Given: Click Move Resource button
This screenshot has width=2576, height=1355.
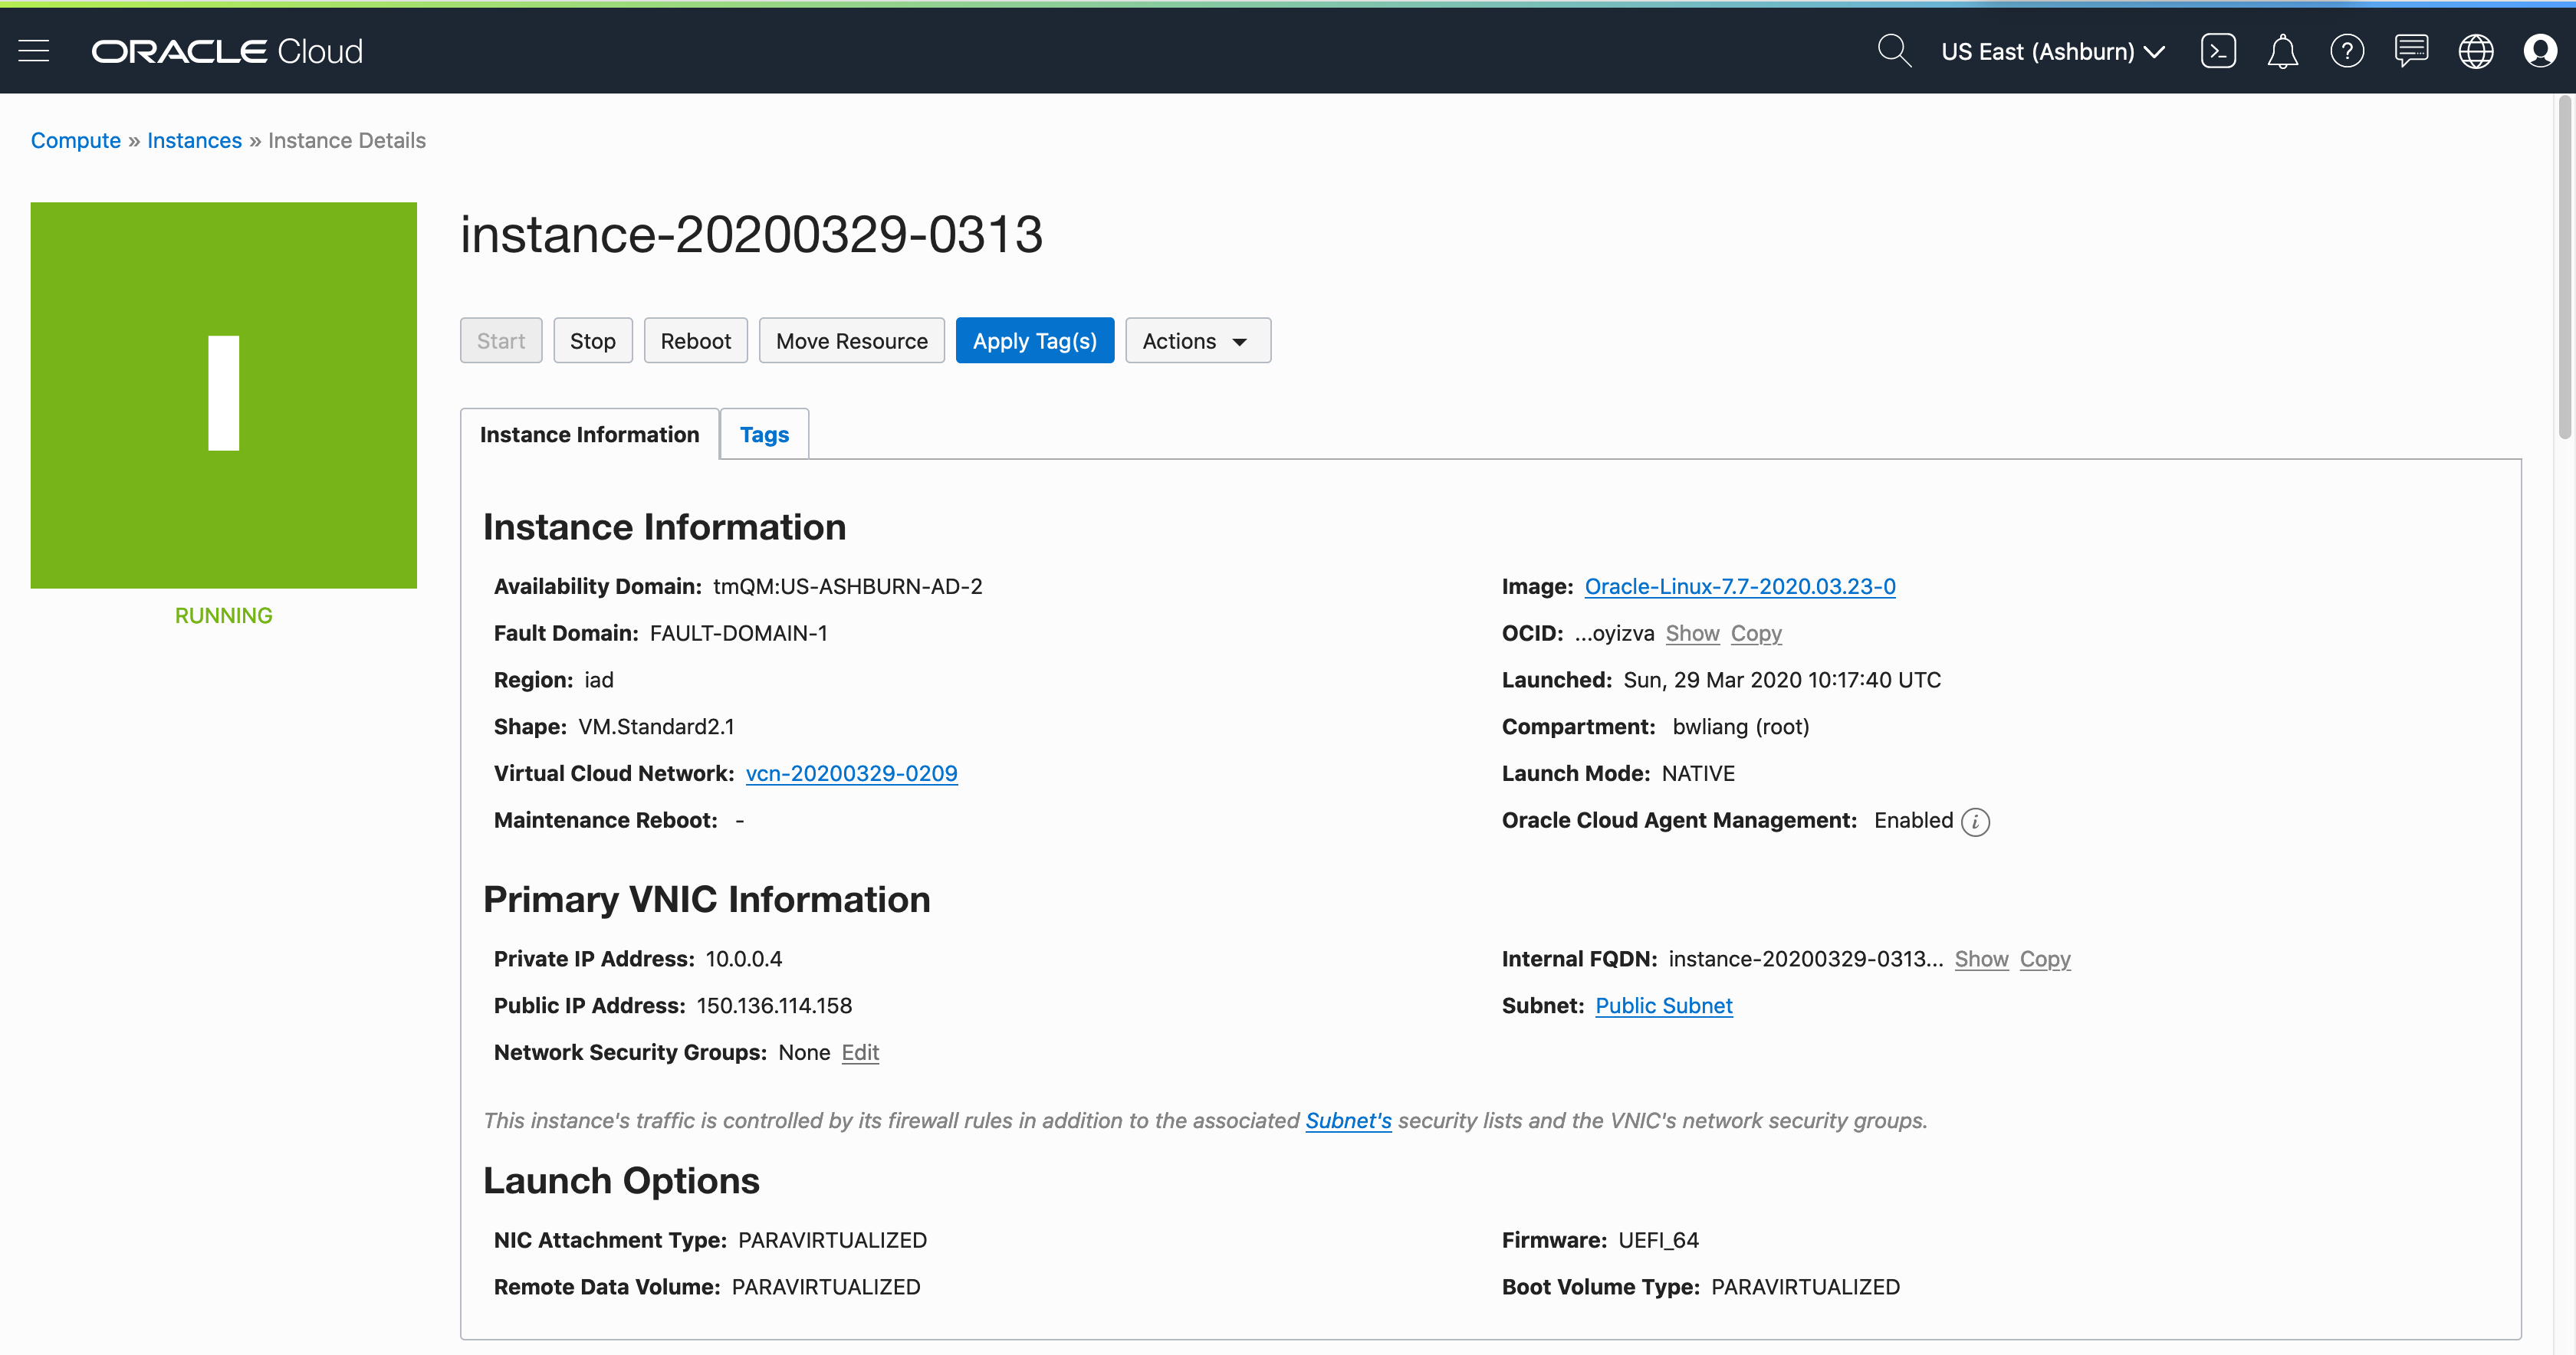Looking at the screenshot, I should pos(852,341).
